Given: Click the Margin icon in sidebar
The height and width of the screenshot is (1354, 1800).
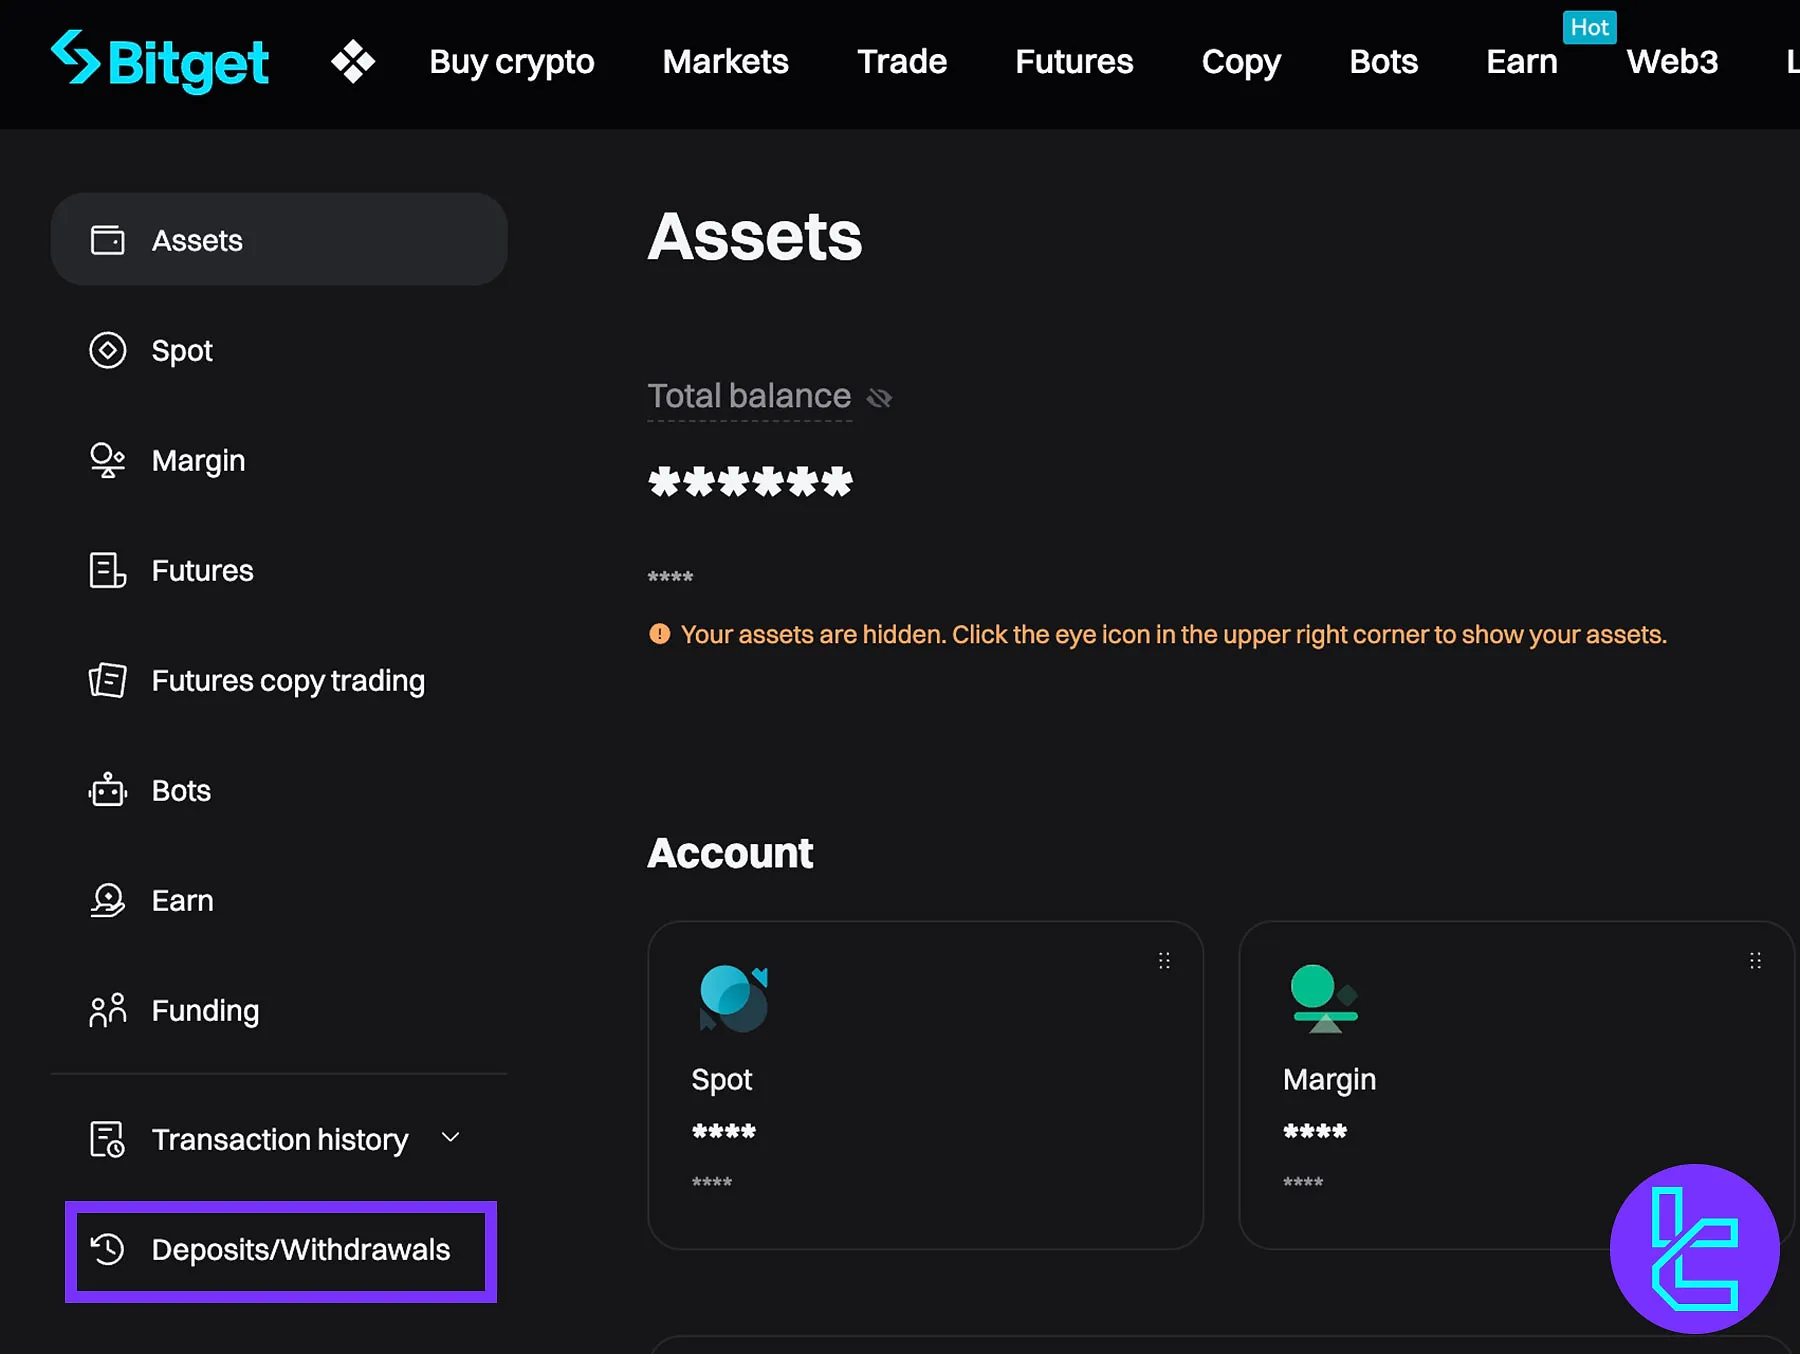Looking at the screenshot, I should (108, 460).
